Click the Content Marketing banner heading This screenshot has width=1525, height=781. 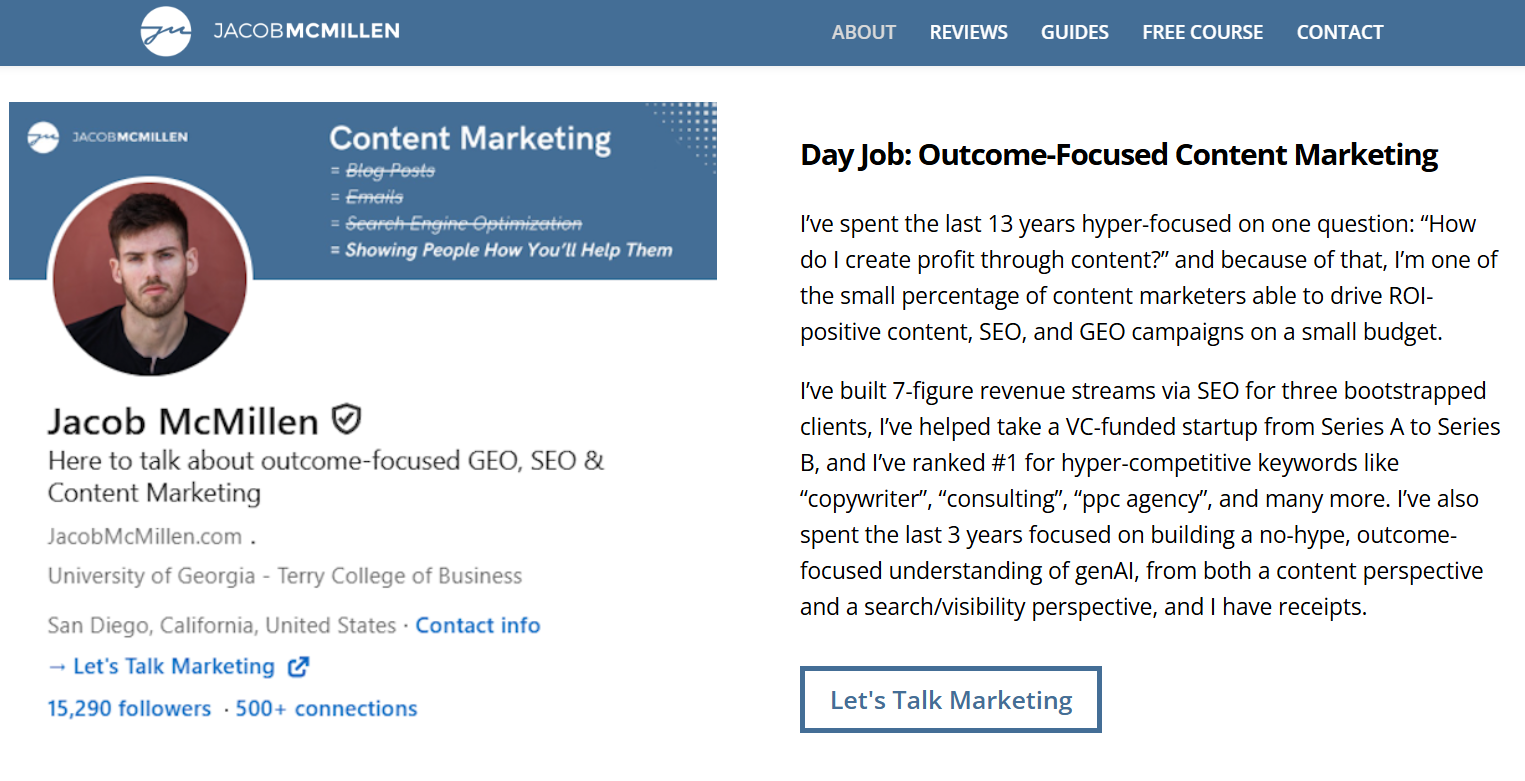(x=470, y=139)
